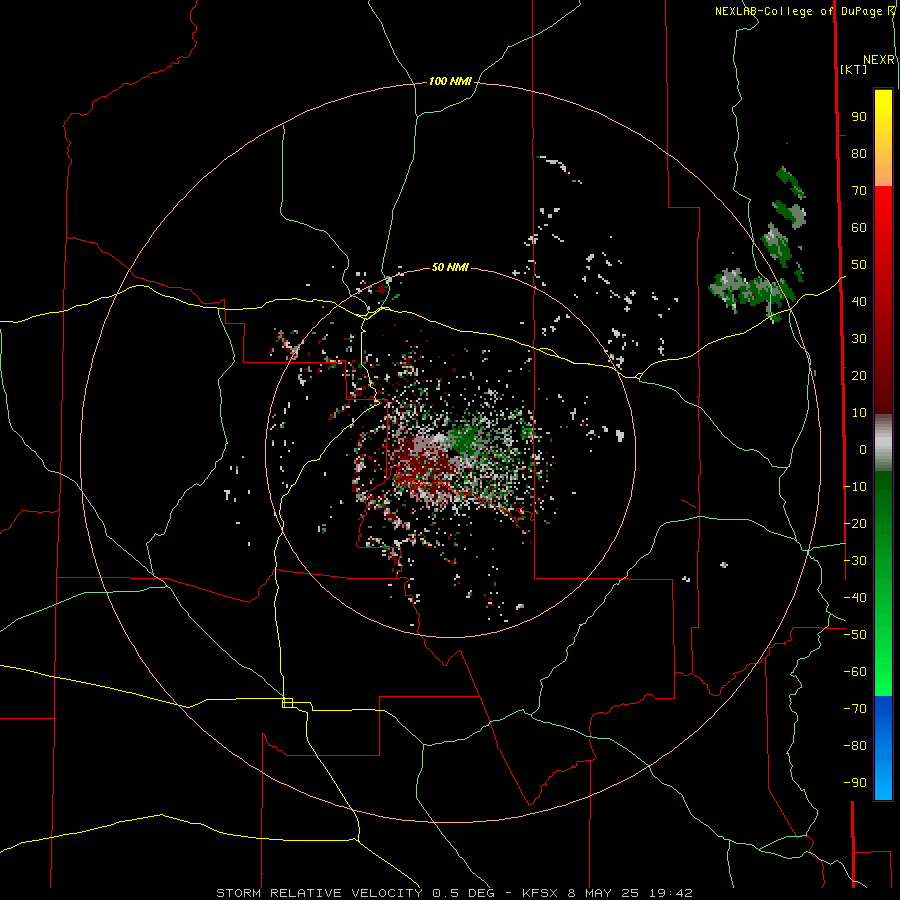Pick the gray zero-velocity segment of color bar
The width and height of the screenshot is (900, 900).
click(883, 443)
